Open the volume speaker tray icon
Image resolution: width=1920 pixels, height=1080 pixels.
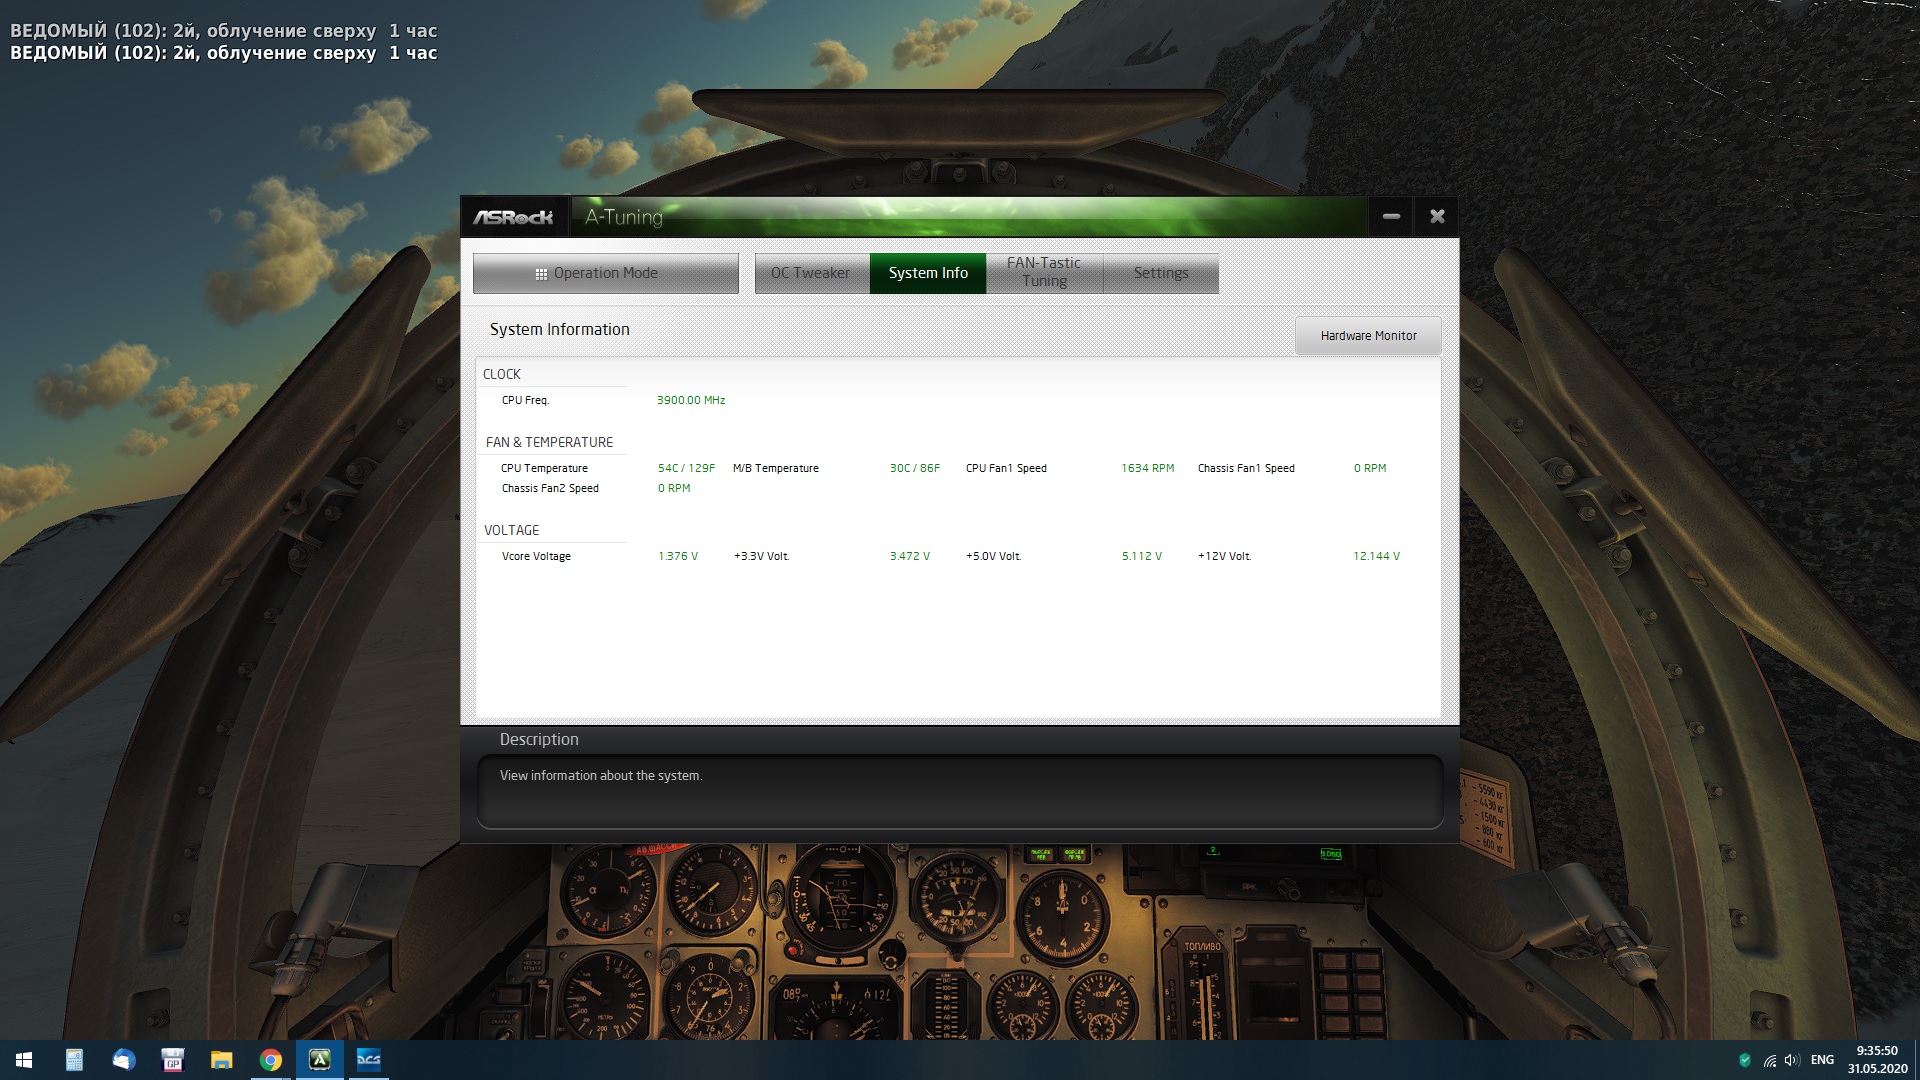1792,1060
